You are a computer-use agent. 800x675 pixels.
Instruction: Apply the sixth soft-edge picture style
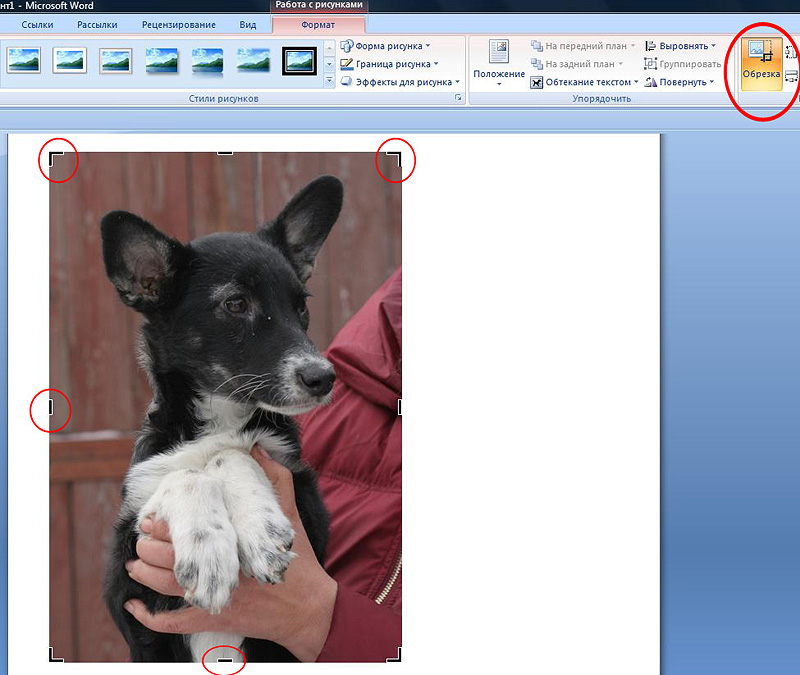(x=254, y=60)
